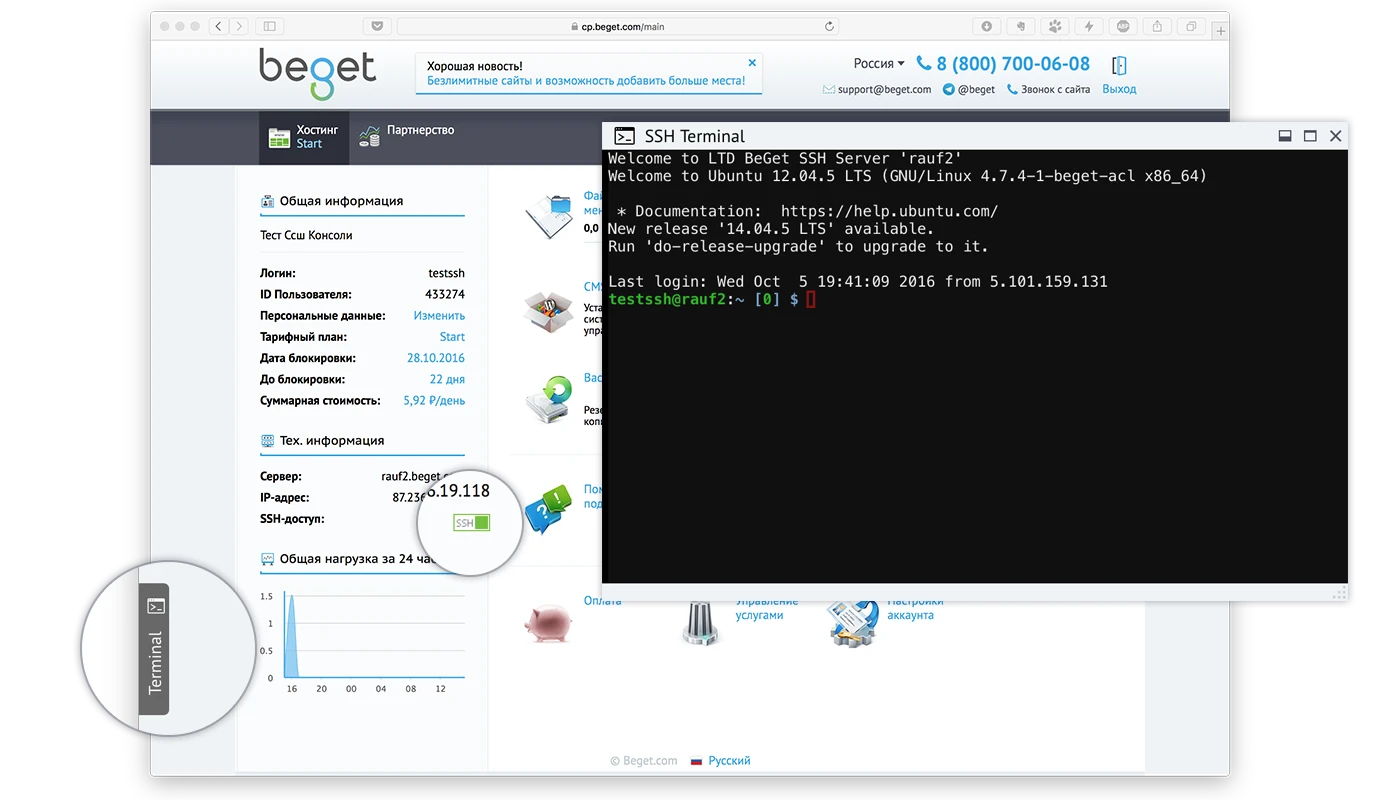Click the logout door icon
This screenshot has height=800, width=1380.
click(1119, 66)
